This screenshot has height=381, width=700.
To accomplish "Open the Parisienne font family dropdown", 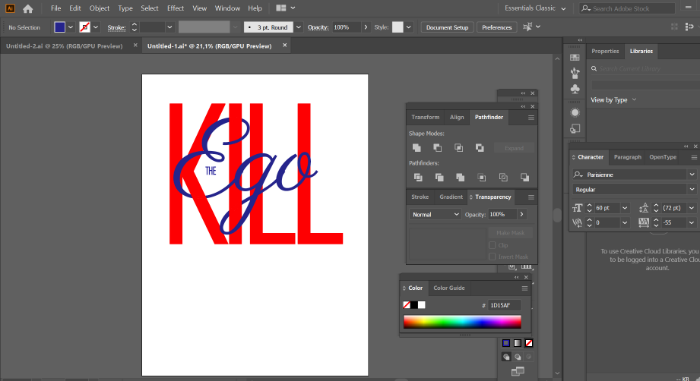I will 692,175.
